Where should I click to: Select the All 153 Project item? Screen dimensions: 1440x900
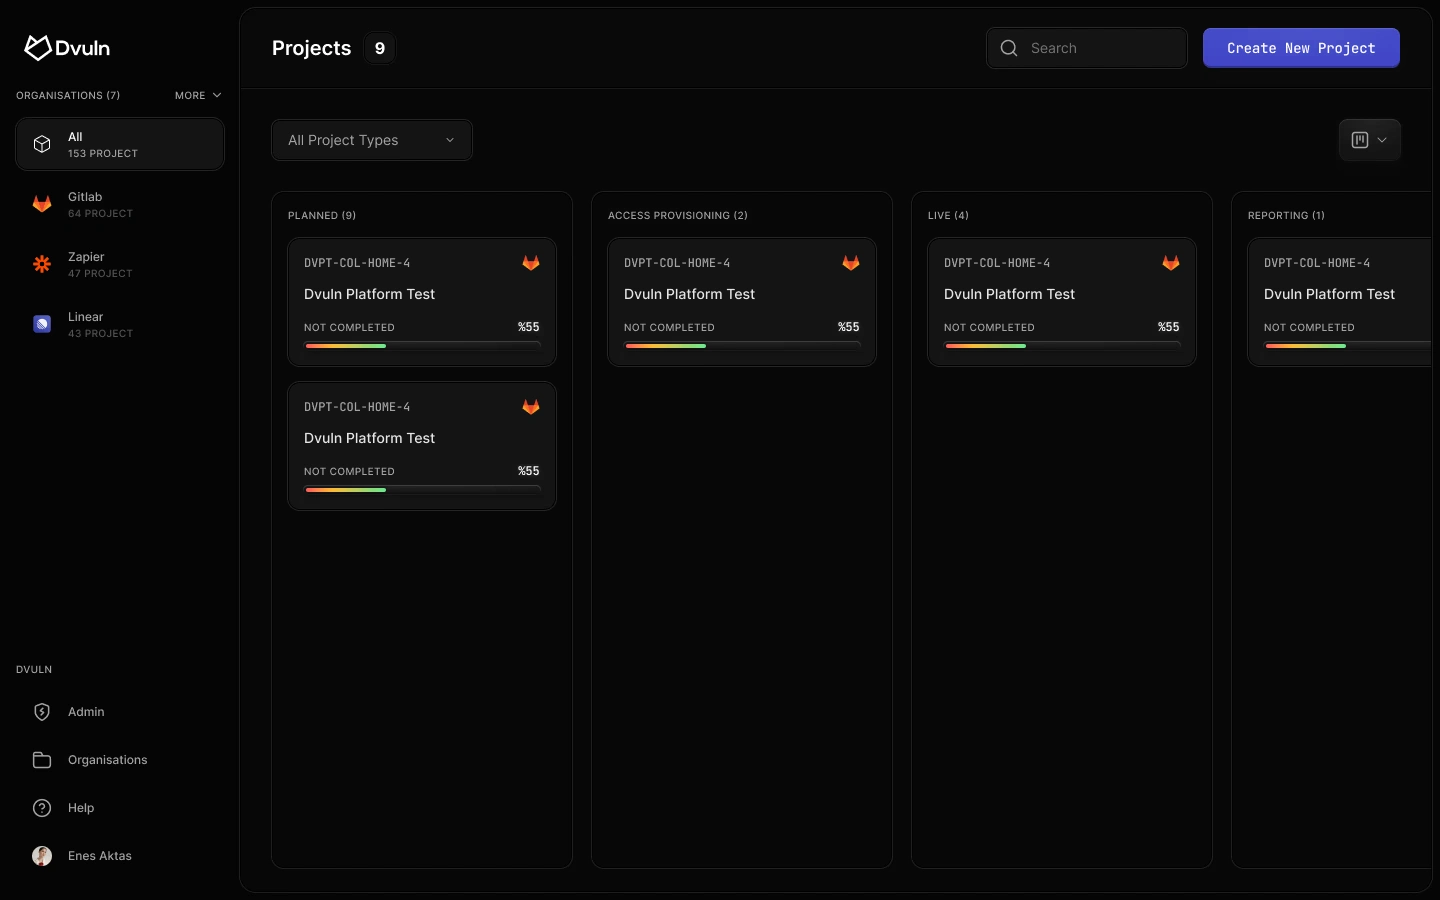(x=120, y=144)
